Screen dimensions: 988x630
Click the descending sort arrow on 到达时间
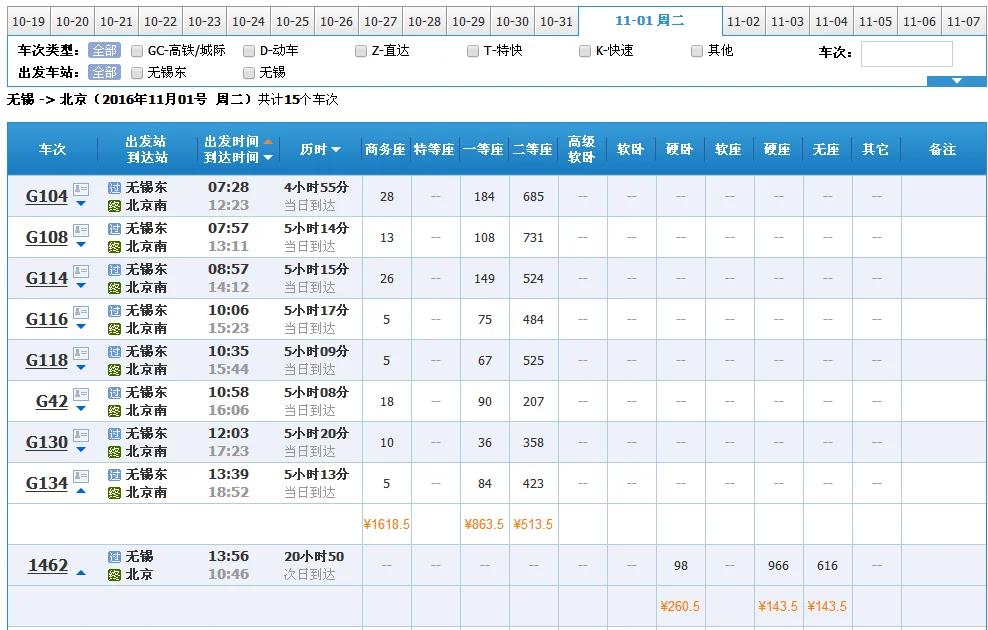coord(269,157)
